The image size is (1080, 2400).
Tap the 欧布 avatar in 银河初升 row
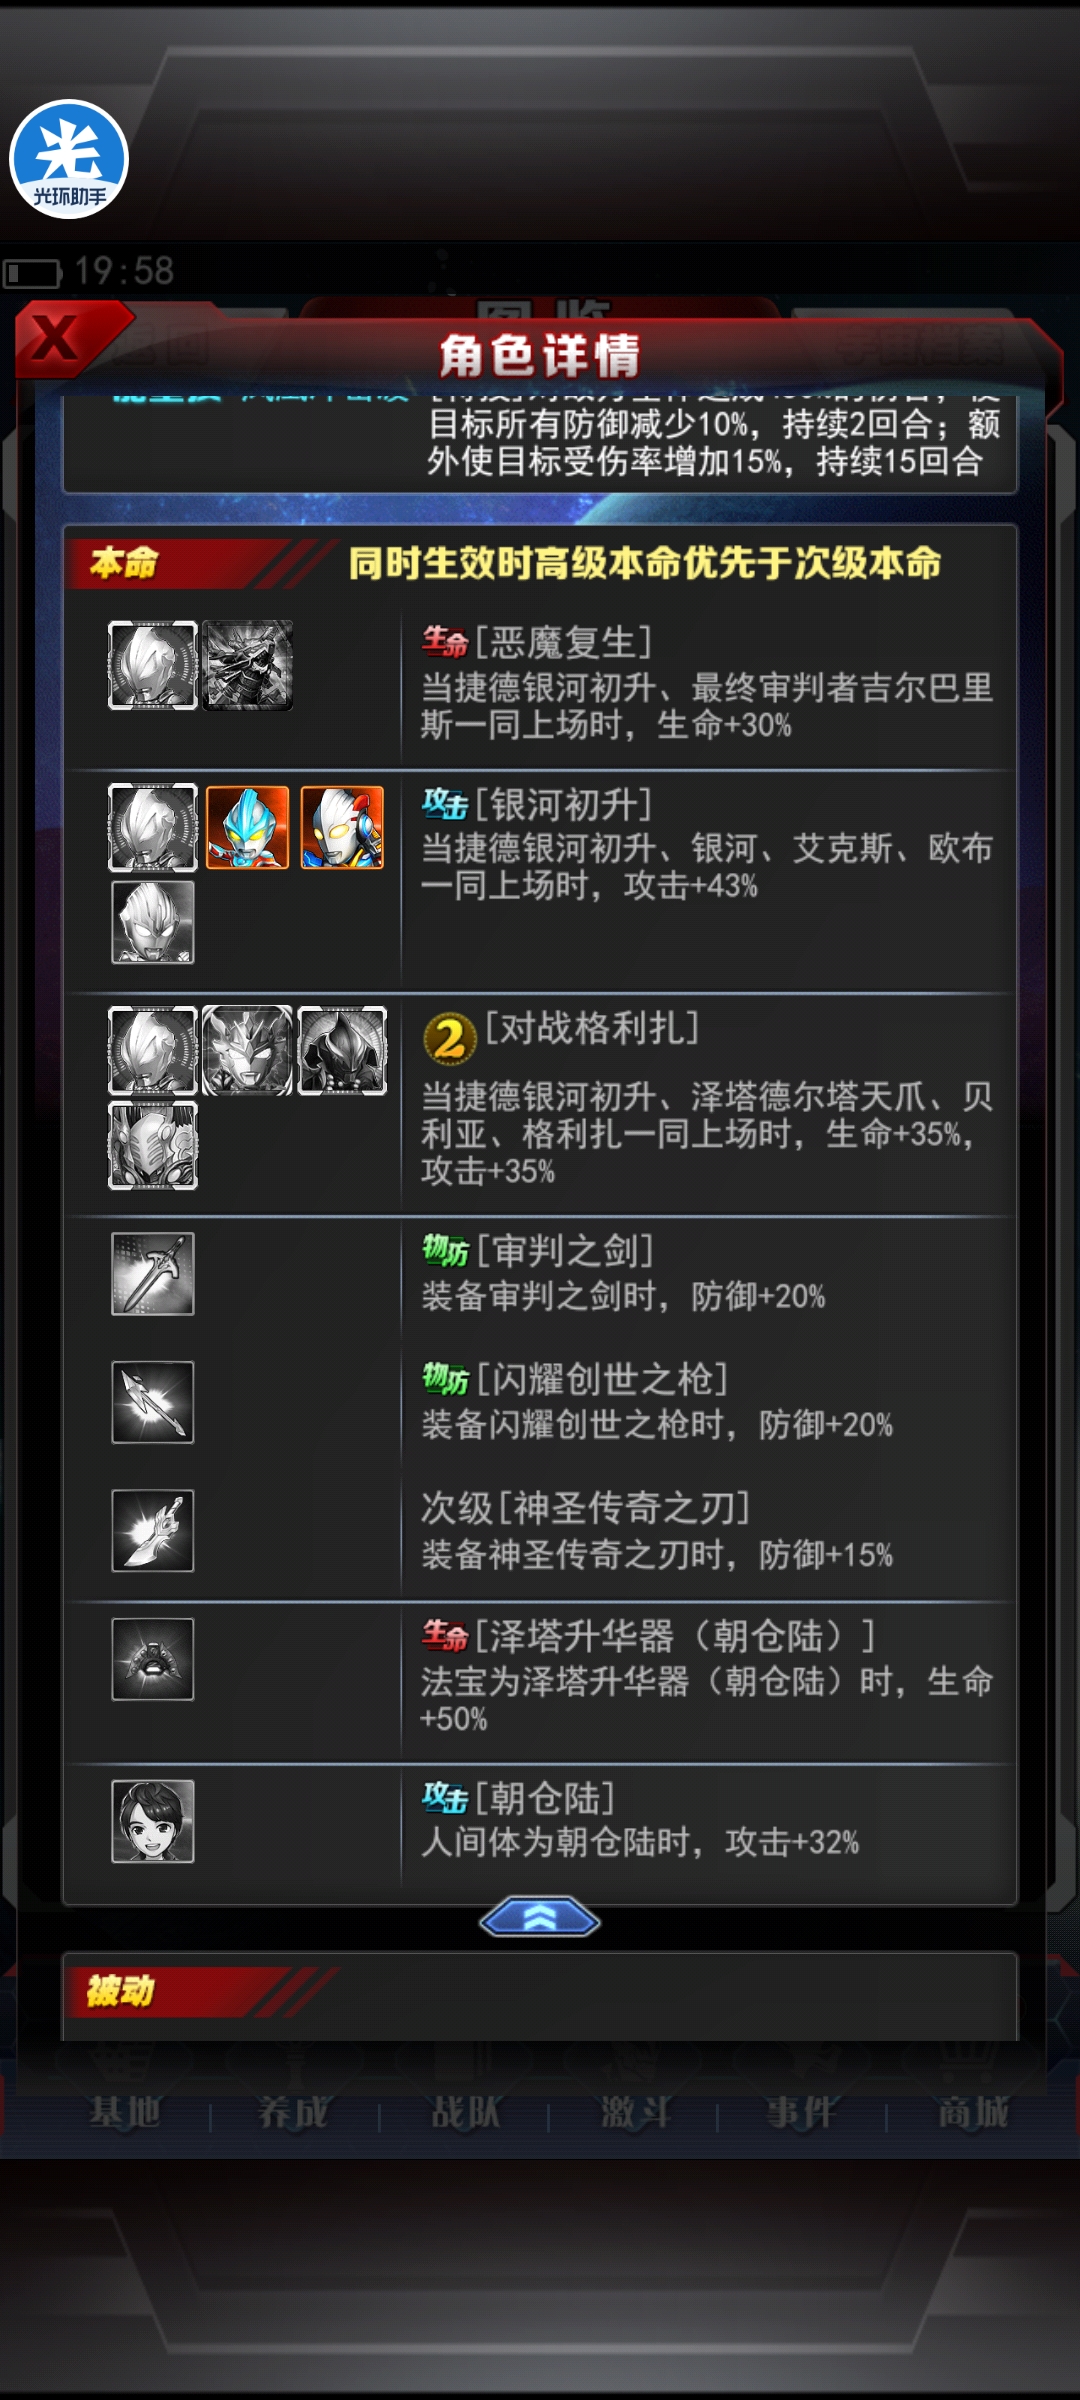pyautogui.click(x=153, y=922)
